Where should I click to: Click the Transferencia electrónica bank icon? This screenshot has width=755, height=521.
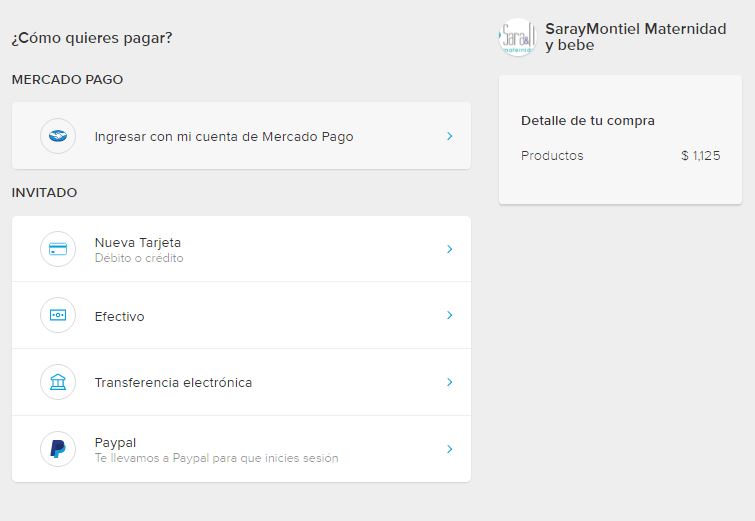coord(58,382)
